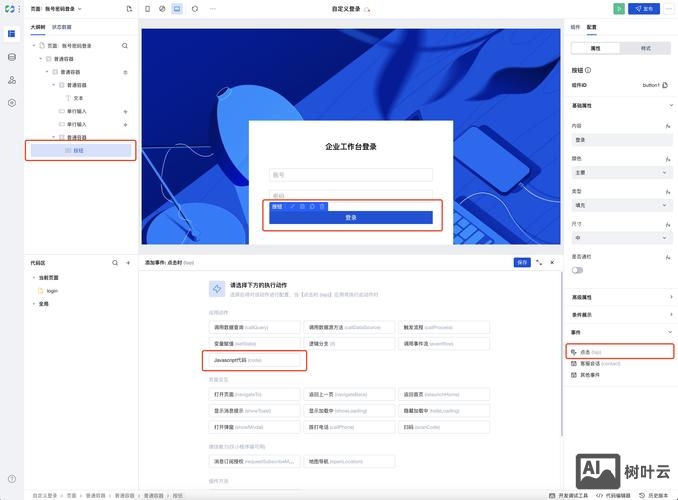This screenshot has height=500, width=678.
Task: Switch to desktop display mode icon
Action: pos(177,8)
